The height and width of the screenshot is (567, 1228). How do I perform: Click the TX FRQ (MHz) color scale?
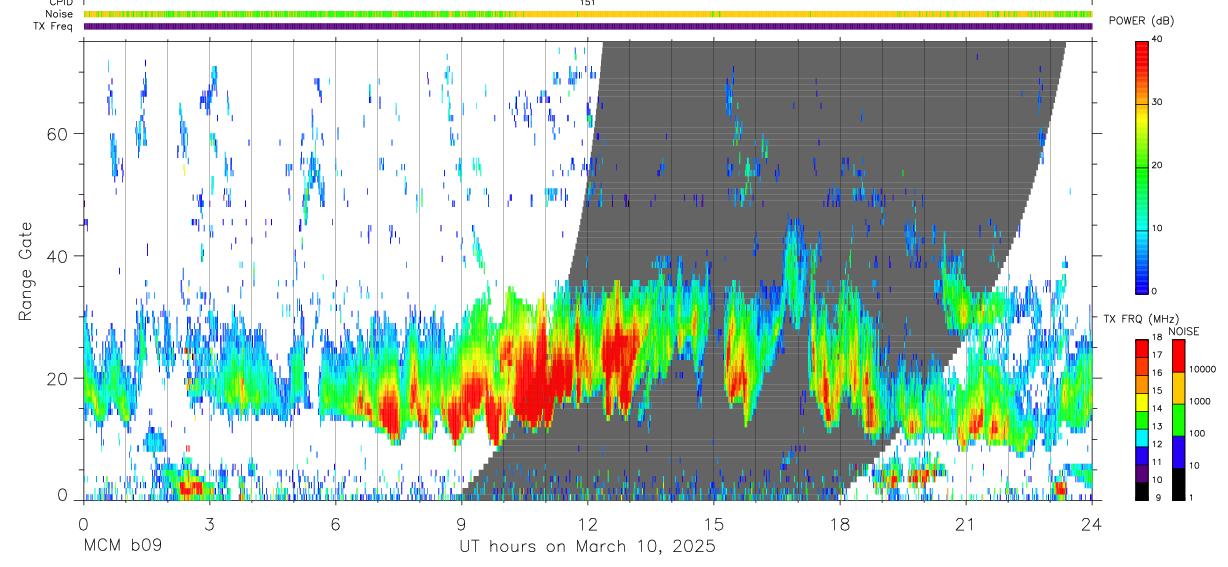pyautogui.click(x=1141, y=419)
